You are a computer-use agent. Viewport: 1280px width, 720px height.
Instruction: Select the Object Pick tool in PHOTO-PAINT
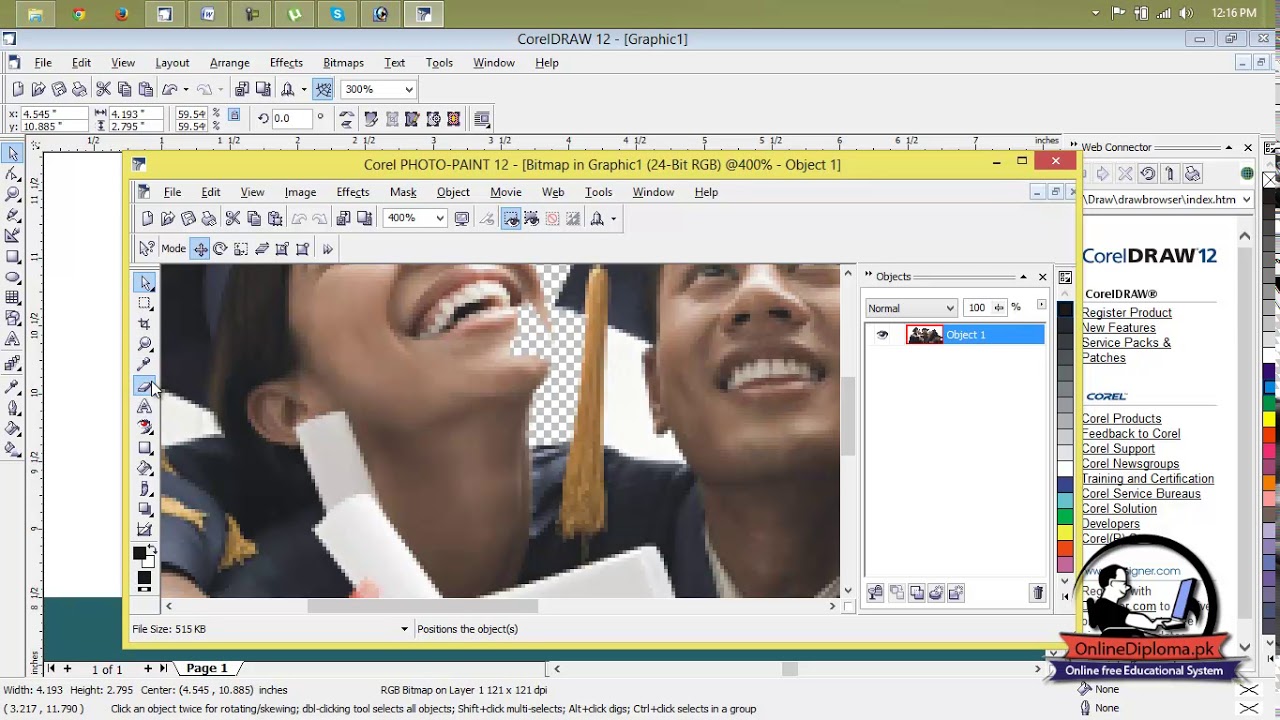145,283
